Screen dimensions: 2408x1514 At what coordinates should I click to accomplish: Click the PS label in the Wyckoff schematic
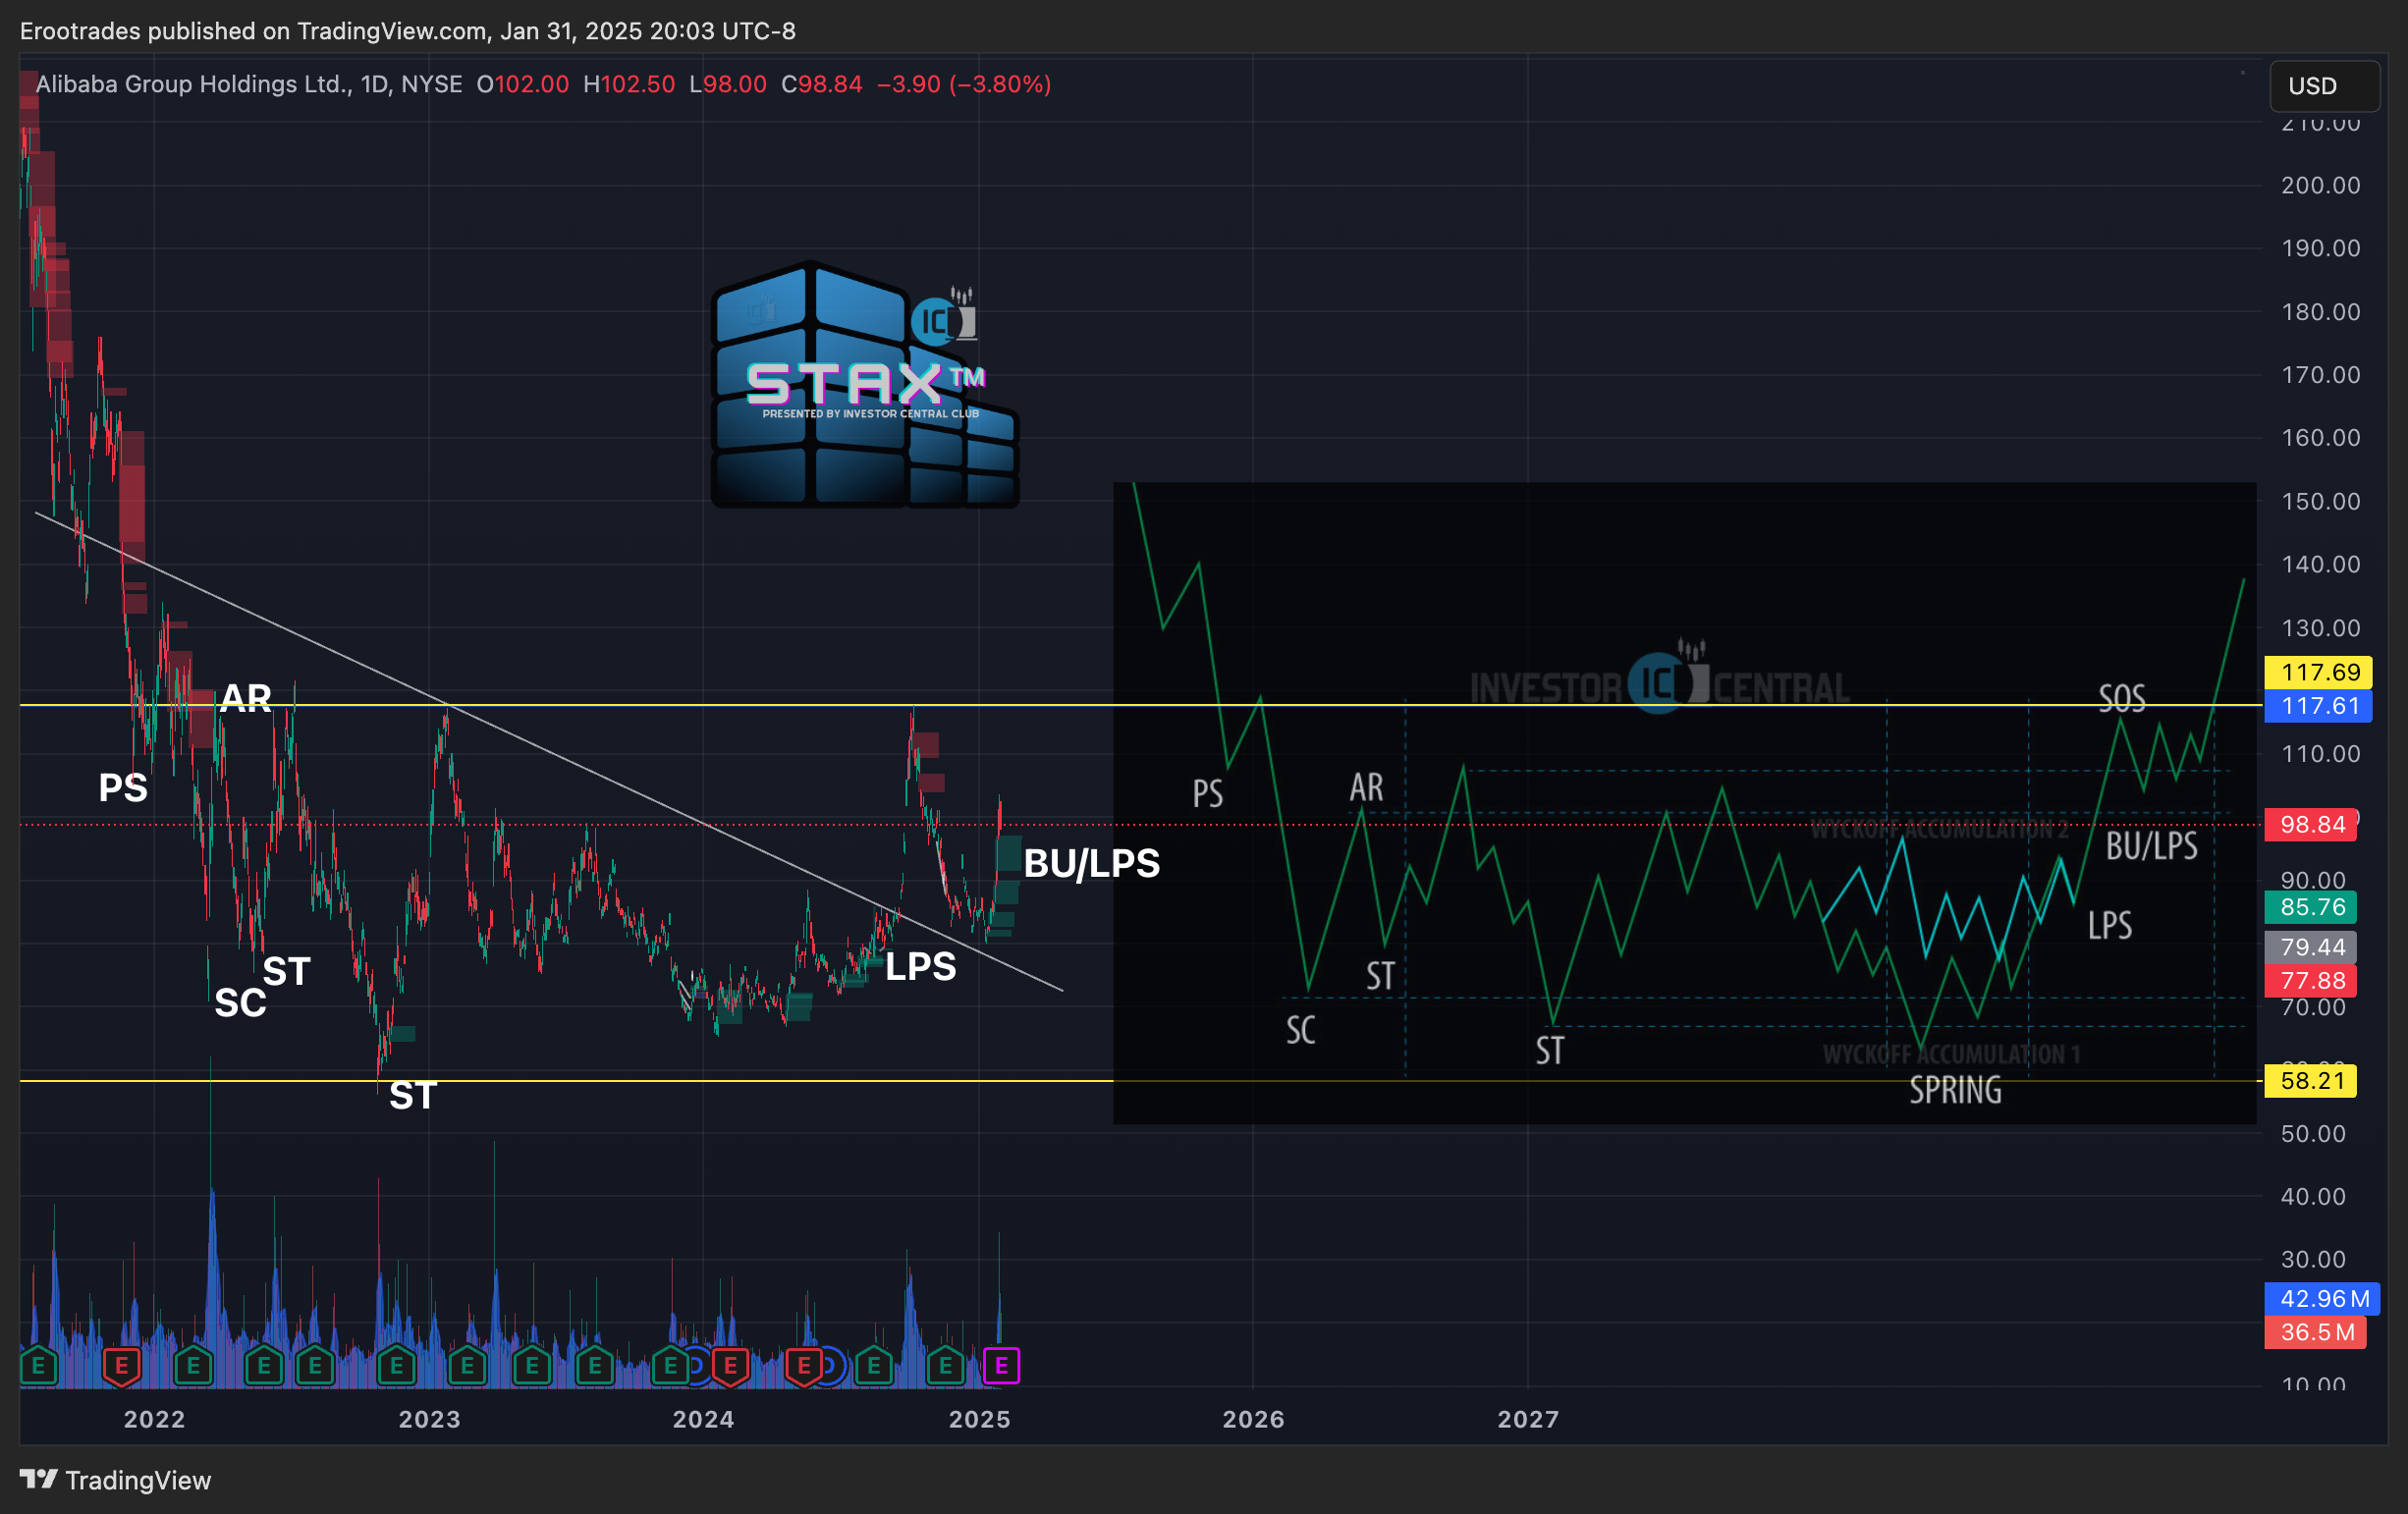pyautogui.click(x=1208, y=794)
